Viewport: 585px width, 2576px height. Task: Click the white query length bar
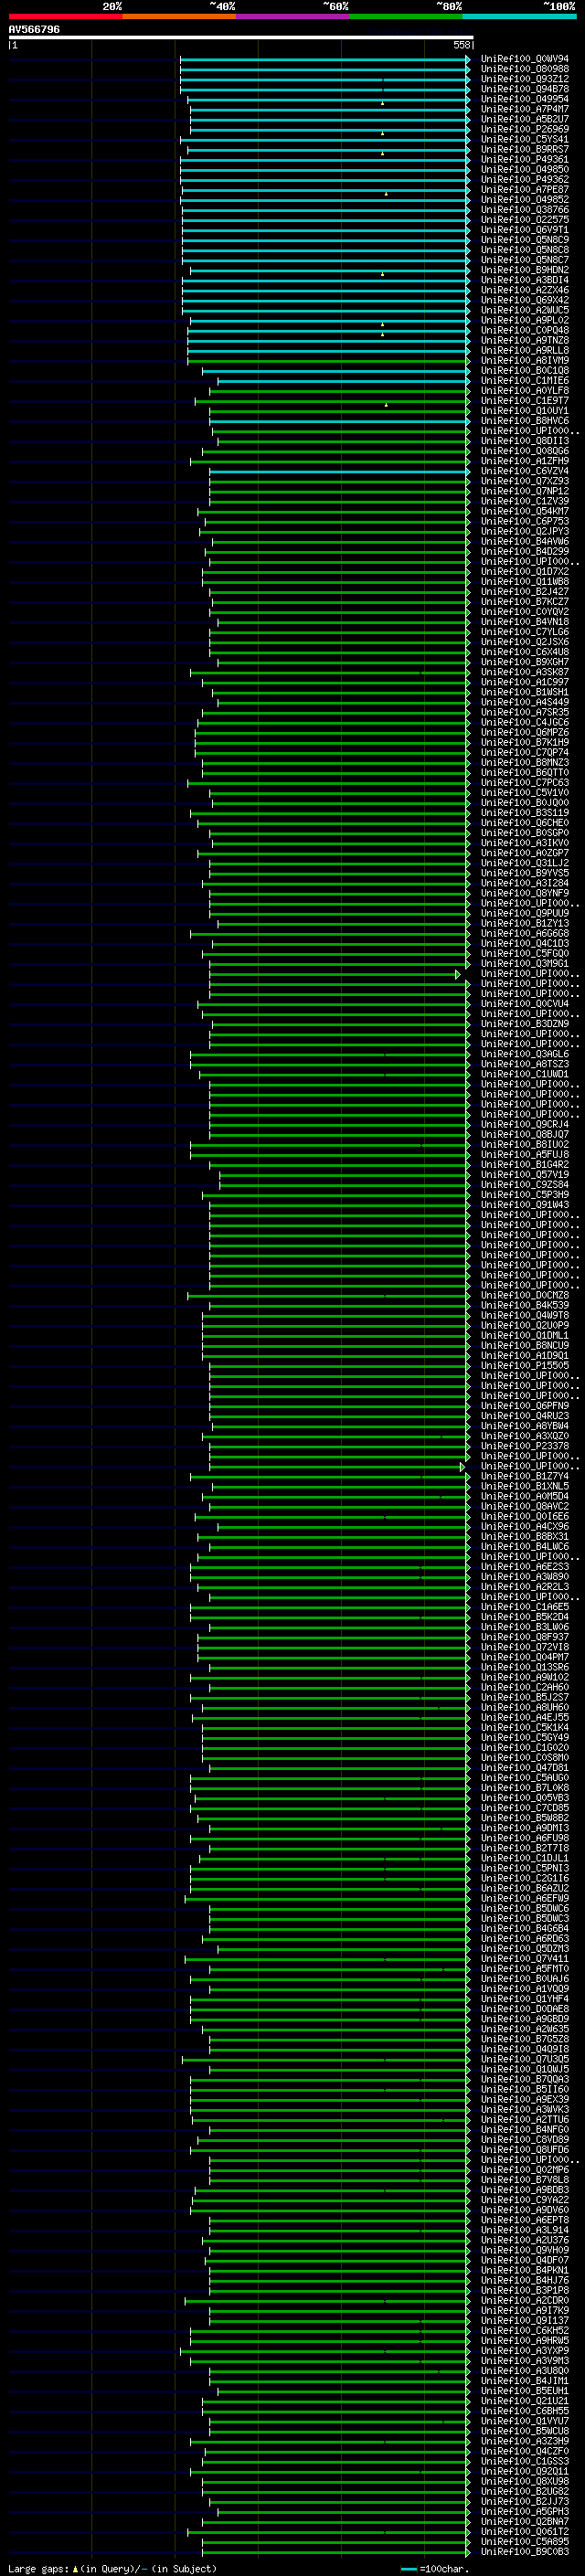click(241, 37)
